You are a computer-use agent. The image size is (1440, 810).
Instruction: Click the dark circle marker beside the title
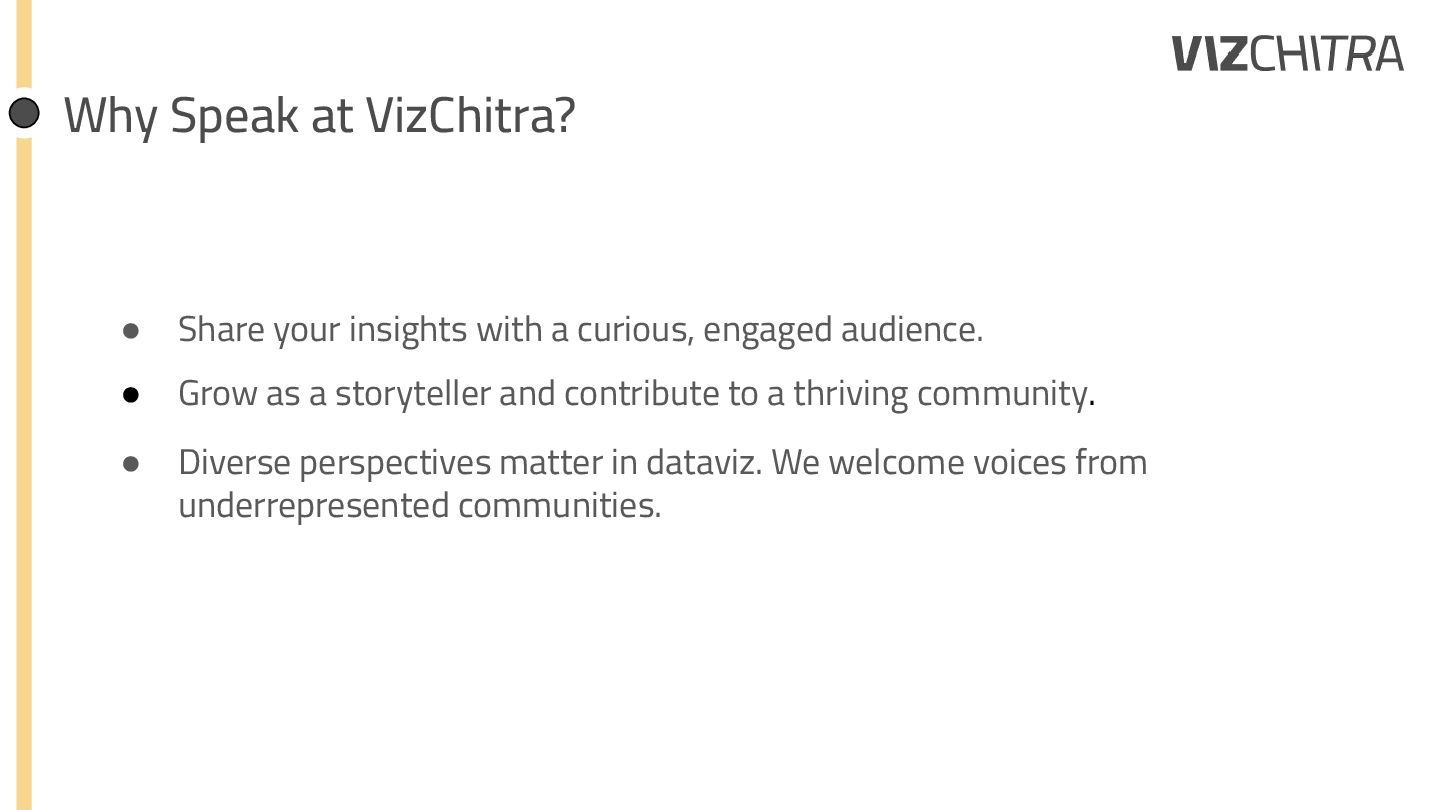click(x=24, y=113)
